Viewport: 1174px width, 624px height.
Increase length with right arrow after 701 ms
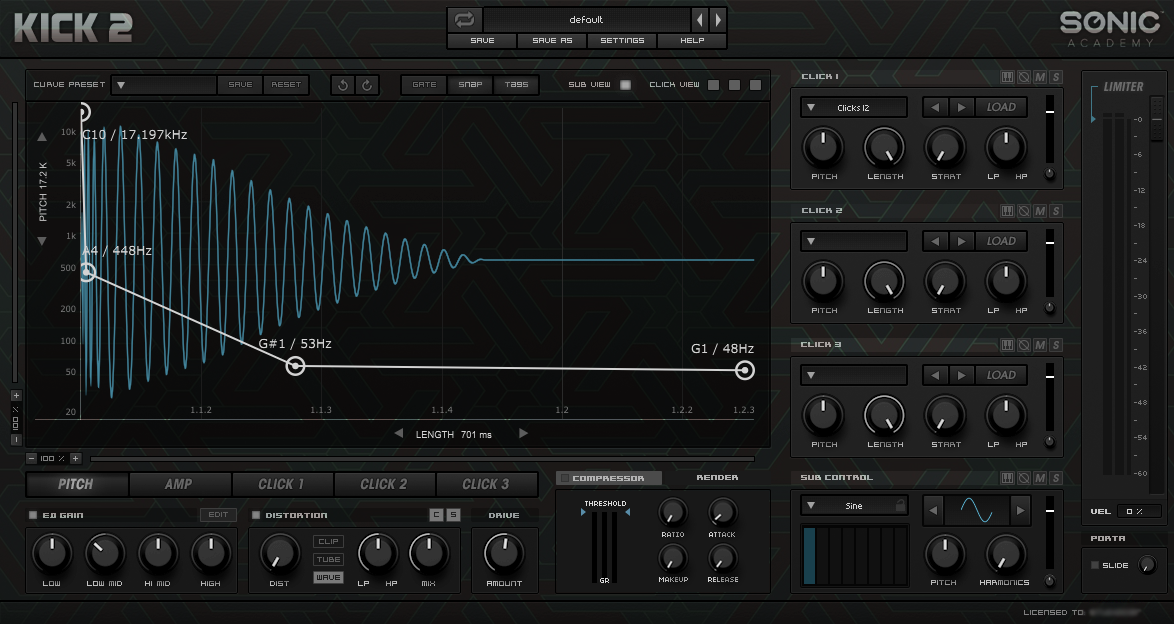523,434
